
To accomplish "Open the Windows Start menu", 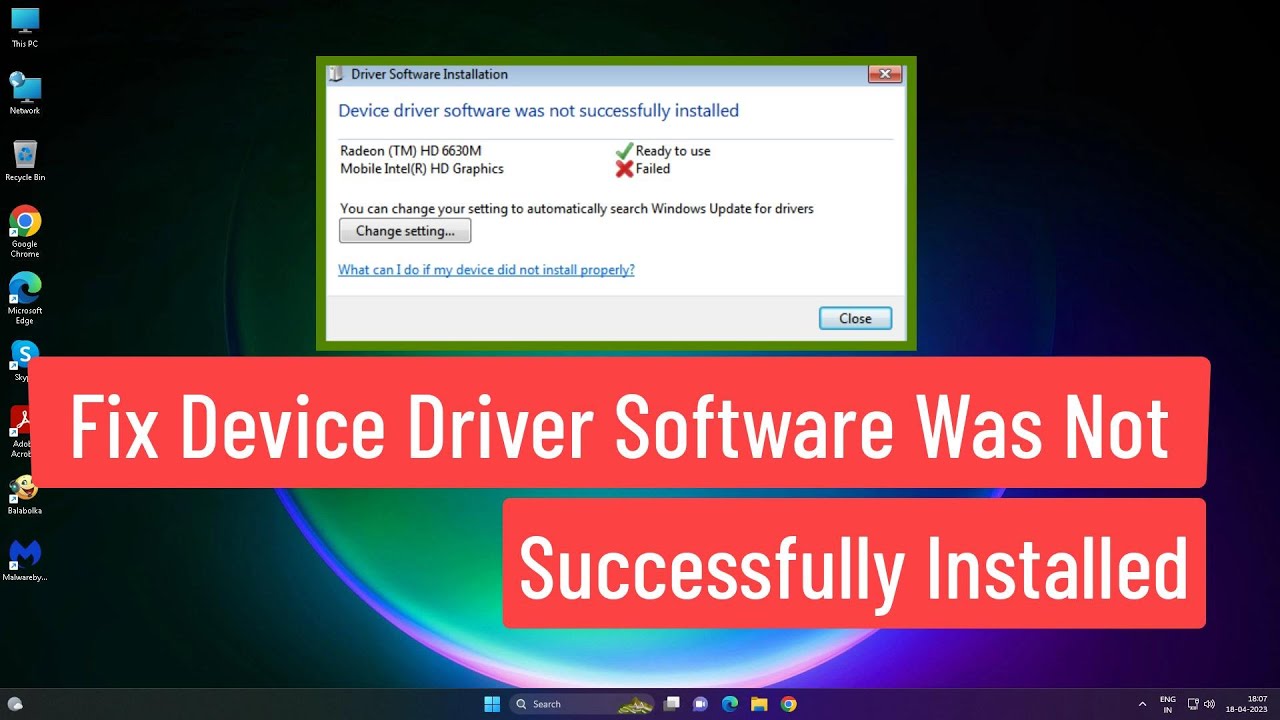I will click(492, 704).
